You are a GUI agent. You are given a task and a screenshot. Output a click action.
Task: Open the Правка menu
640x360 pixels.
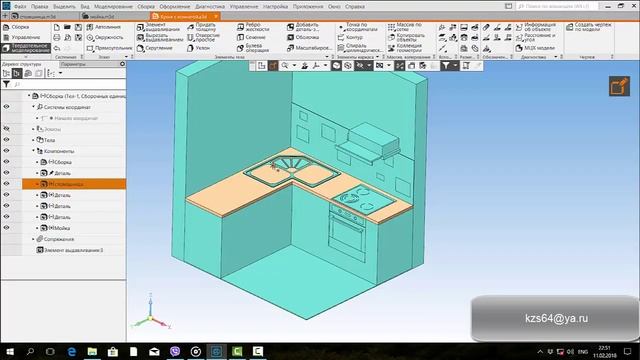pos(40,7)
